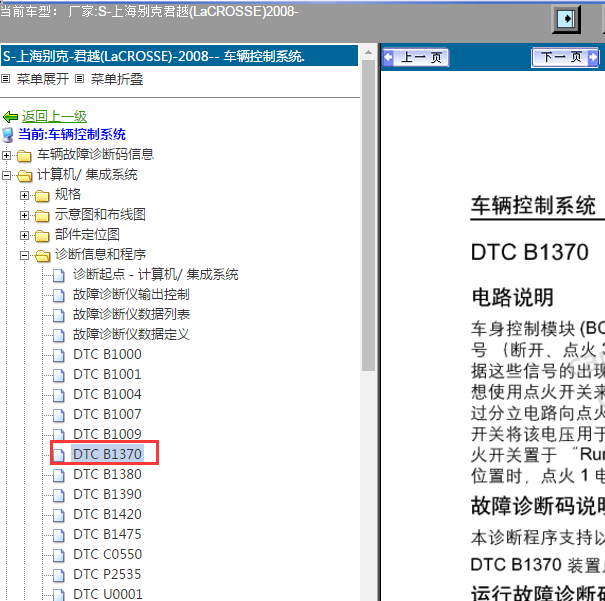
Task: Select DTC B1004 in the tree
Action: click(107, 395)
